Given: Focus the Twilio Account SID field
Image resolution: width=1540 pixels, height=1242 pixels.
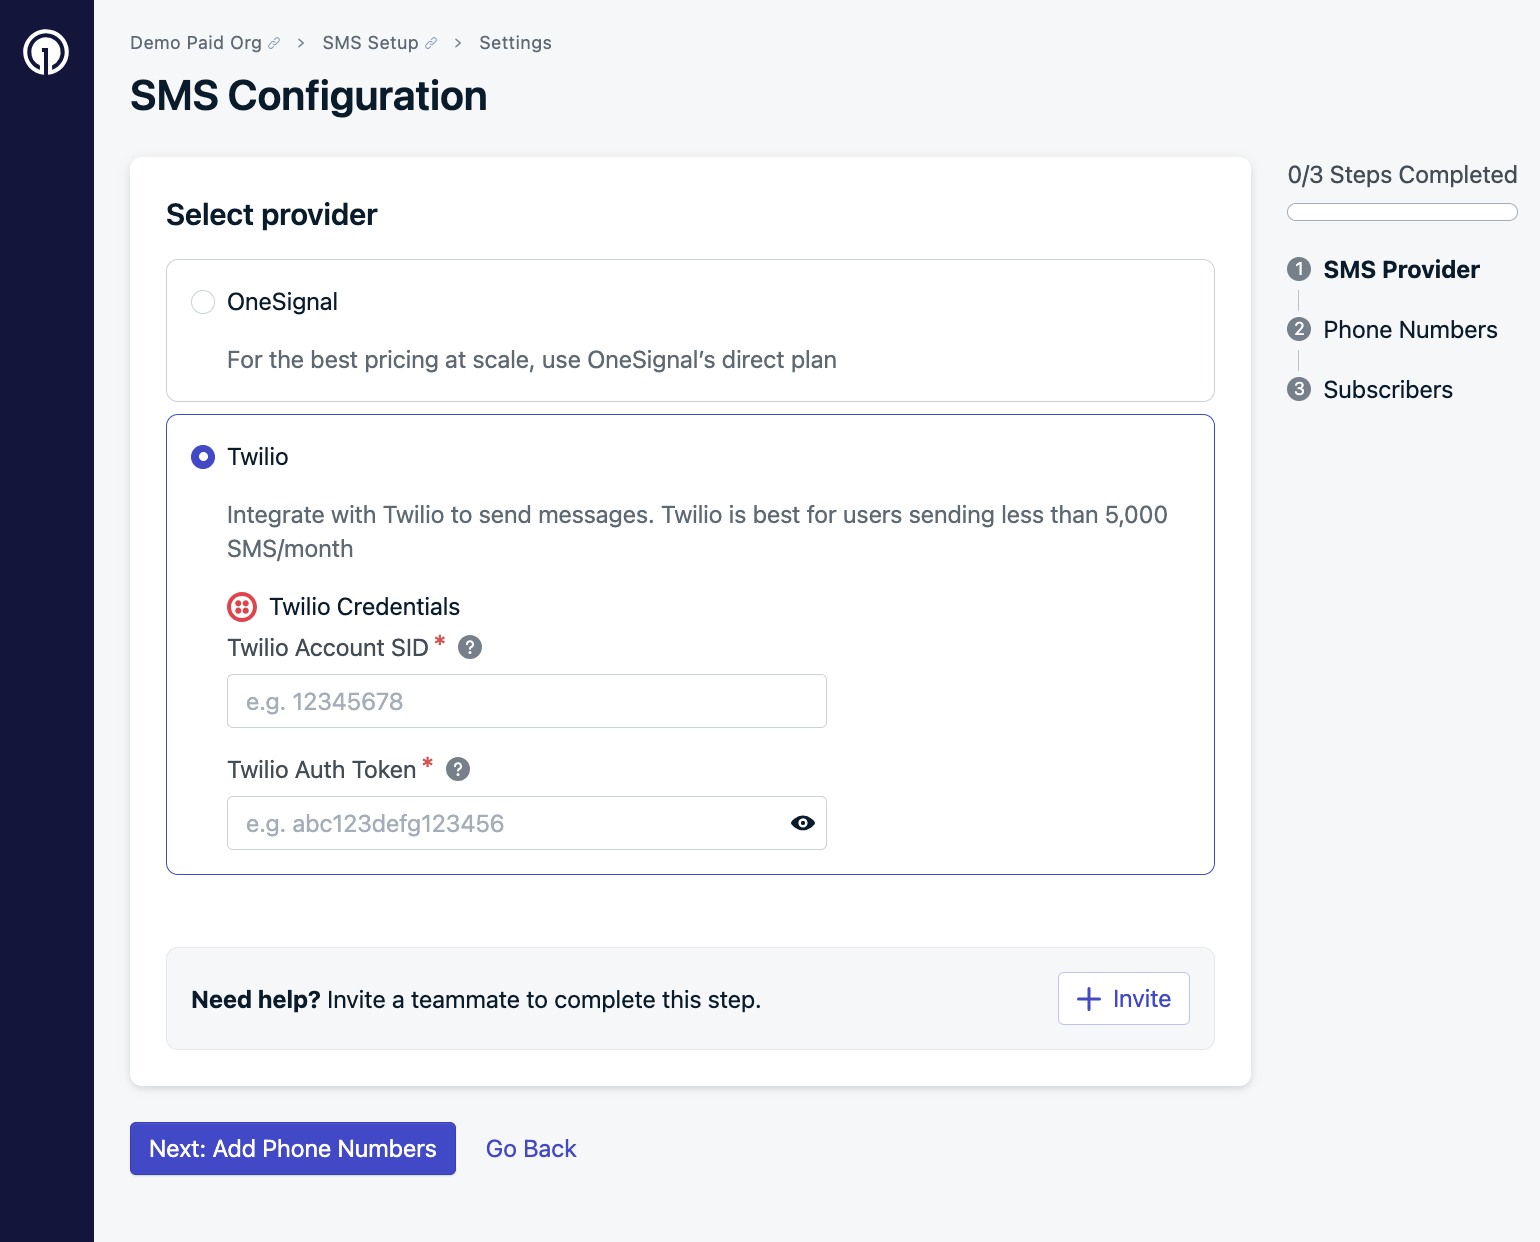Looking at the screenshot, I should click(527, 701).
